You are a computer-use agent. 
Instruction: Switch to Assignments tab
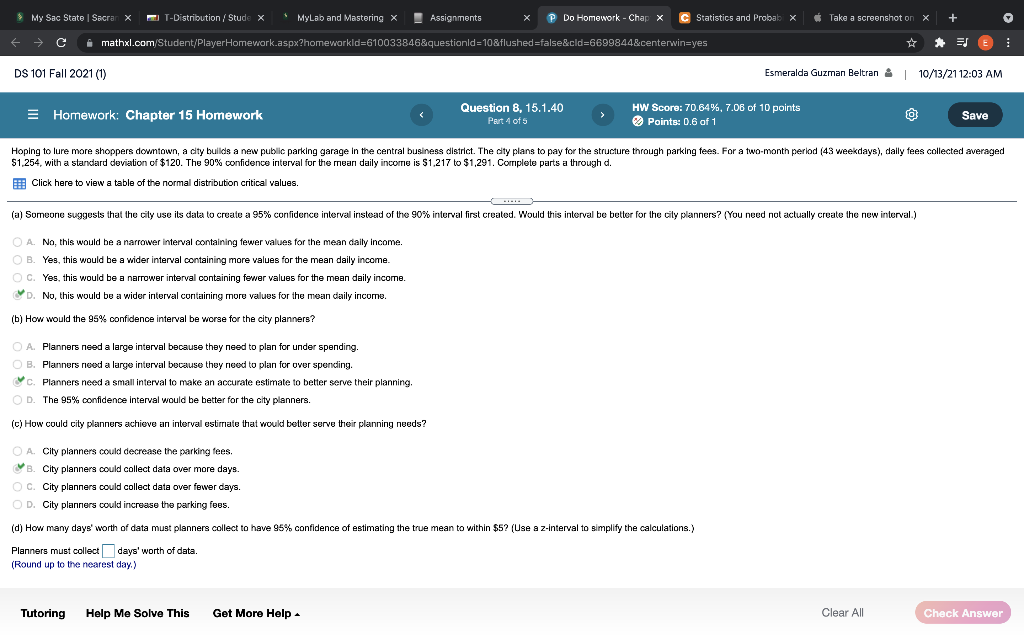470,18
